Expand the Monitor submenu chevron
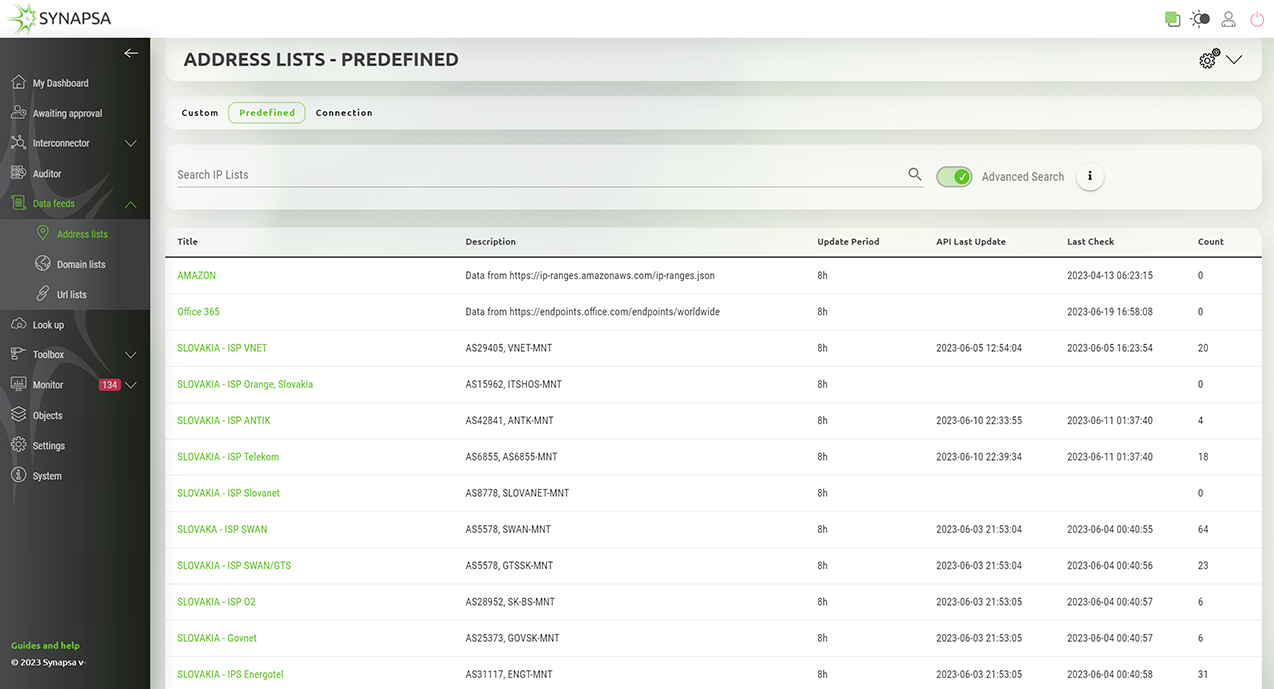This screenshot has height=689, width=1274. tap(131, 384)
